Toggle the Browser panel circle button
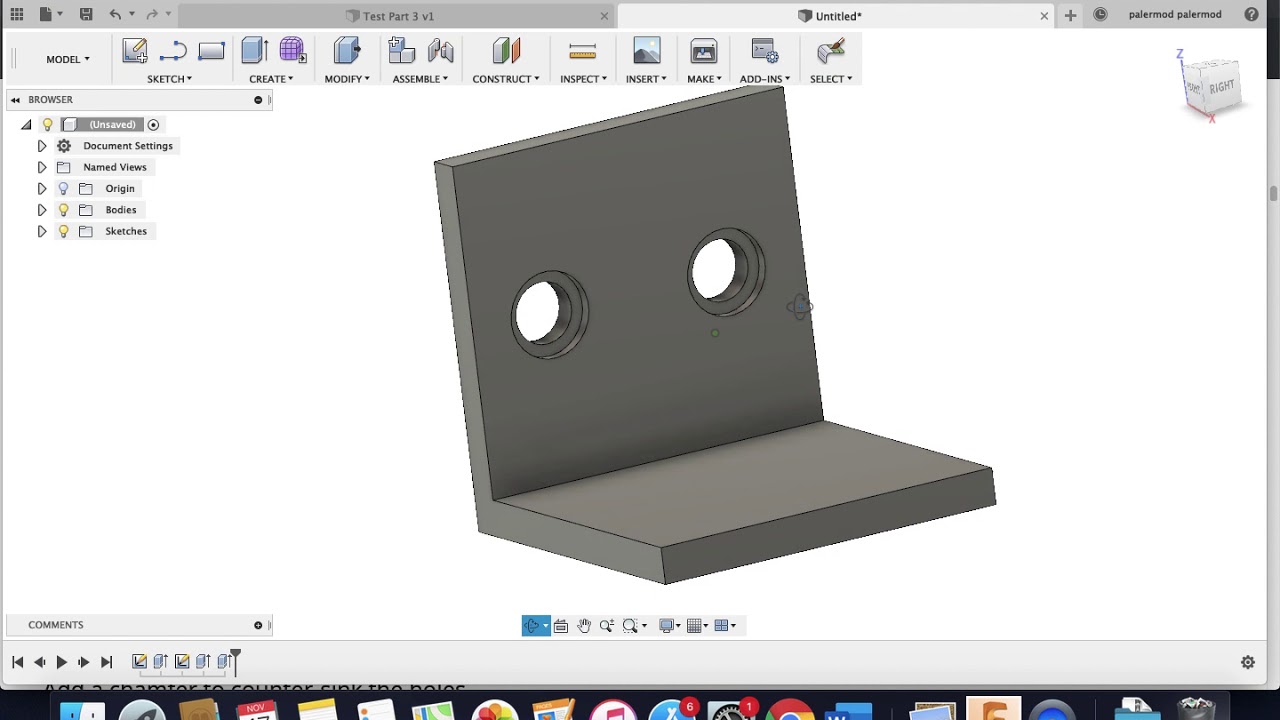 258,100
